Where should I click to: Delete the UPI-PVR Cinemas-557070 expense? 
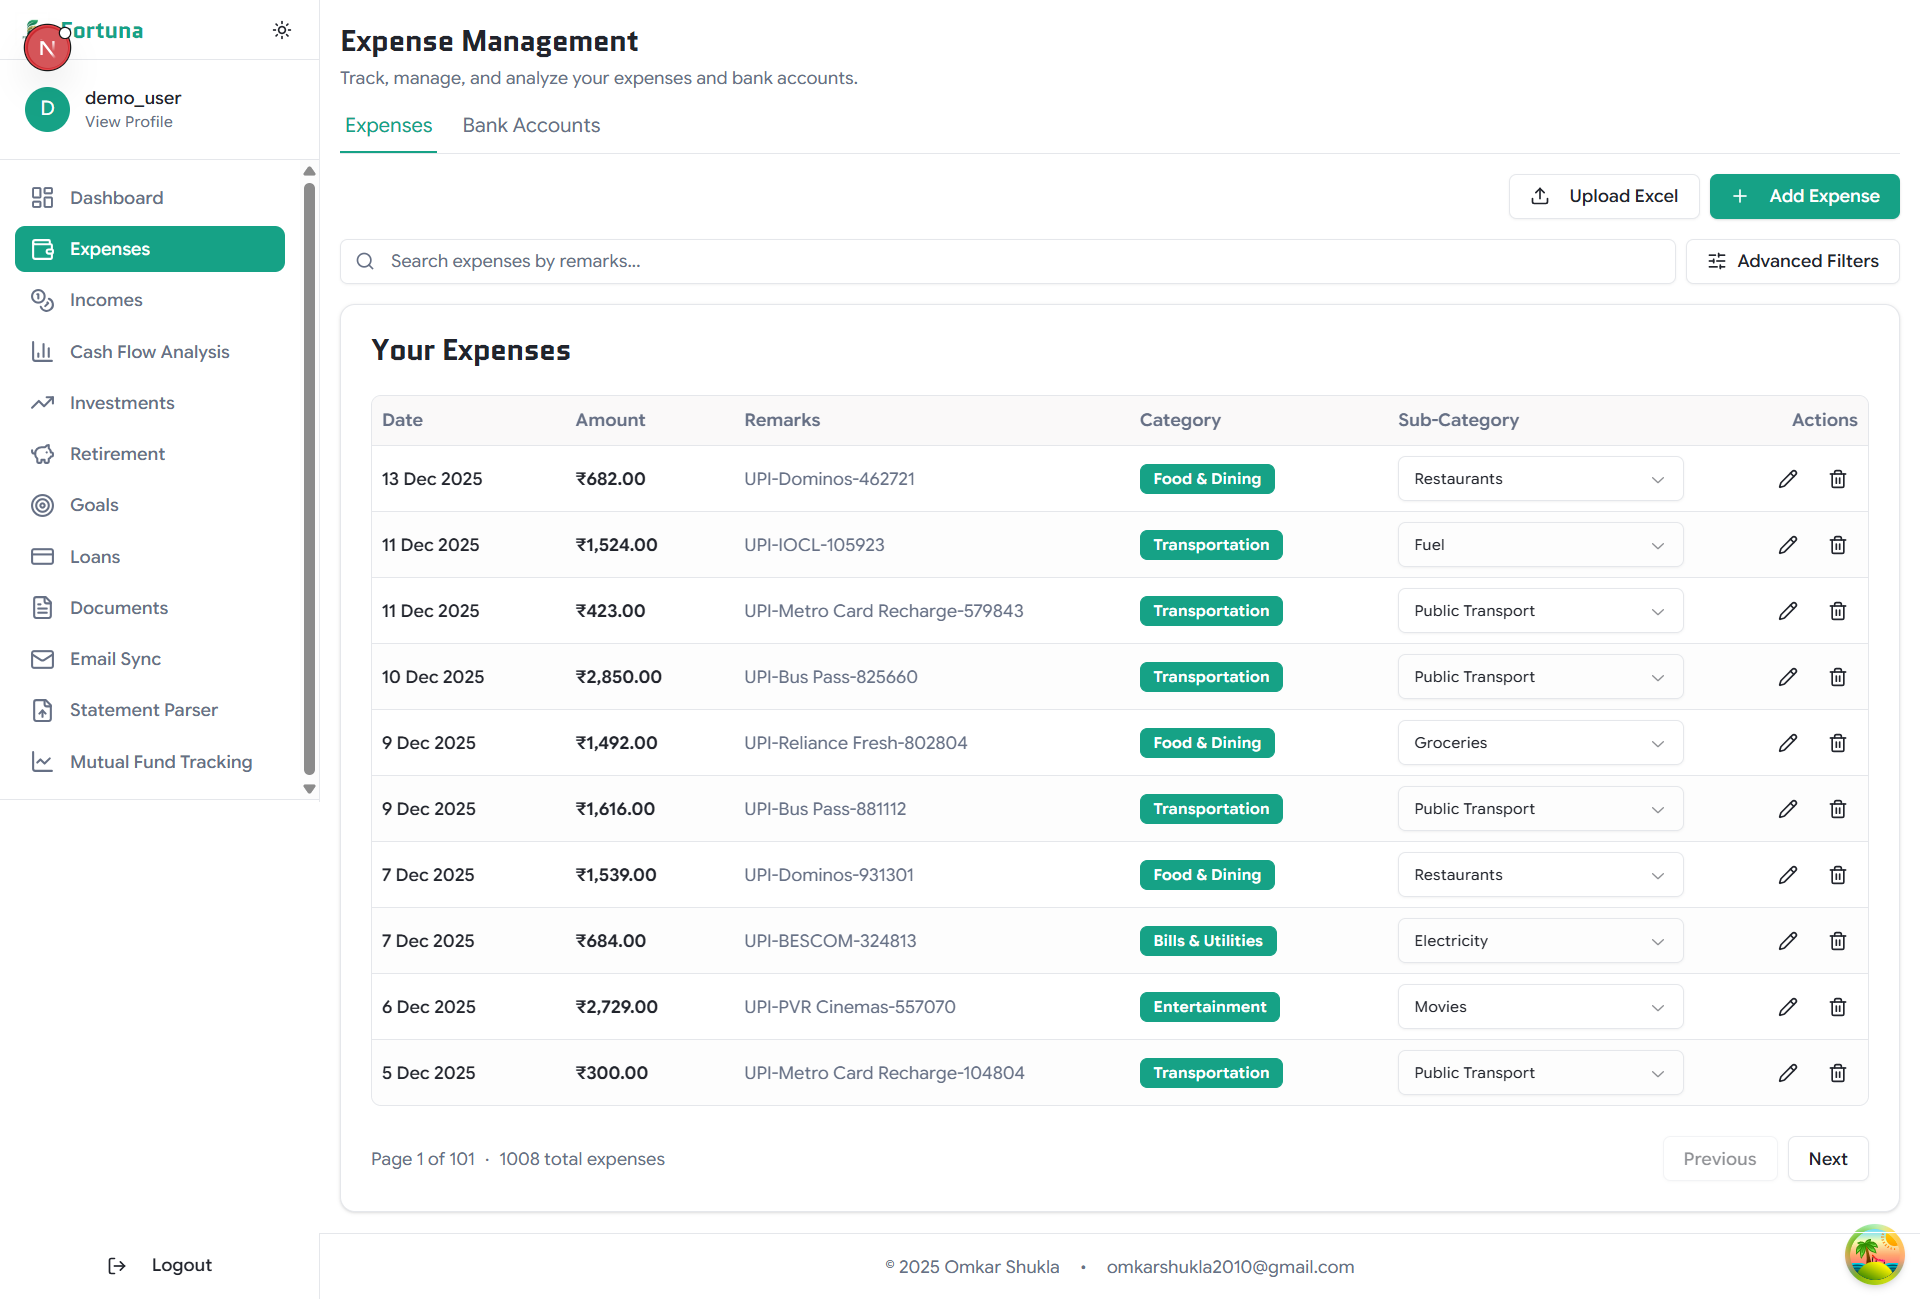pyautogui.click(x=1838, y=1007)
